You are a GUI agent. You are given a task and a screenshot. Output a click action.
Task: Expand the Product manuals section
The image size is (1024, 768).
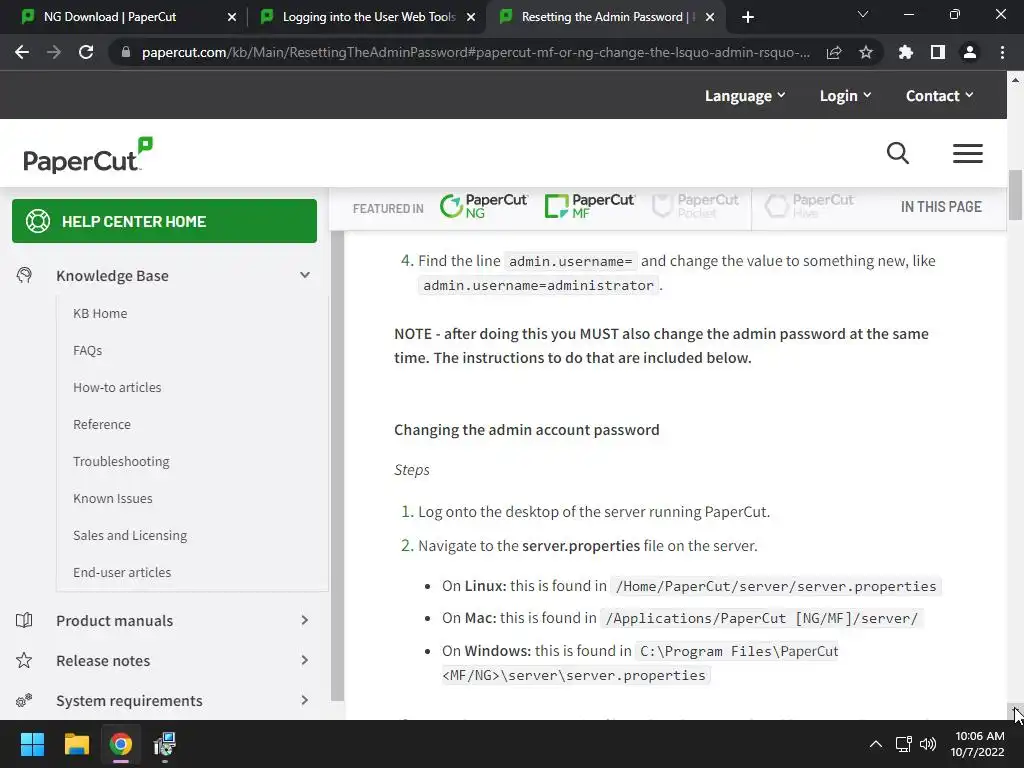click(305, 620)
